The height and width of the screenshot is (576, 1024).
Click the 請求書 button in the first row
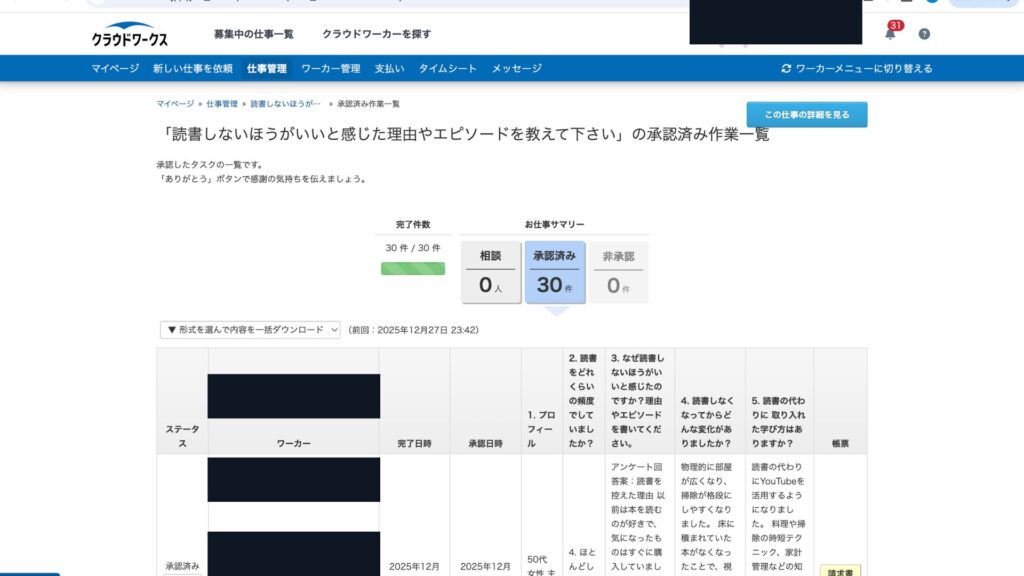840,571
